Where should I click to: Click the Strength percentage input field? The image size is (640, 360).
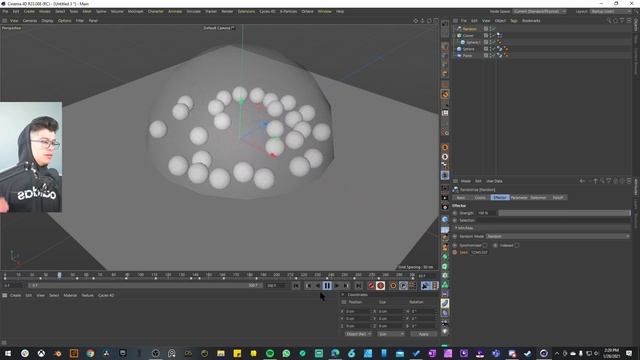click(486, 213)
